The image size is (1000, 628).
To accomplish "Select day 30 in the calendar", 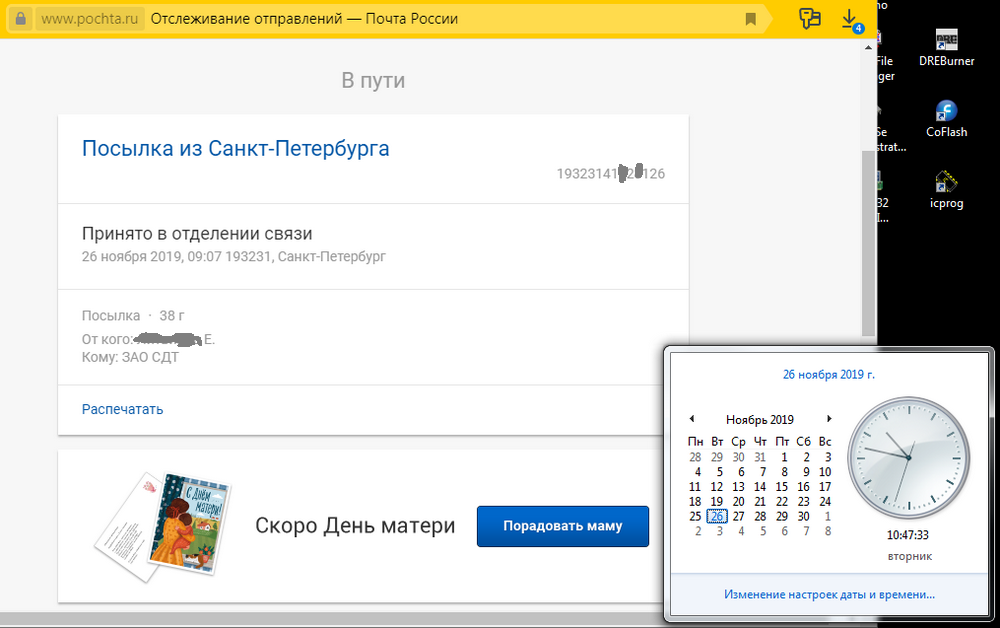I will point(804,516).
